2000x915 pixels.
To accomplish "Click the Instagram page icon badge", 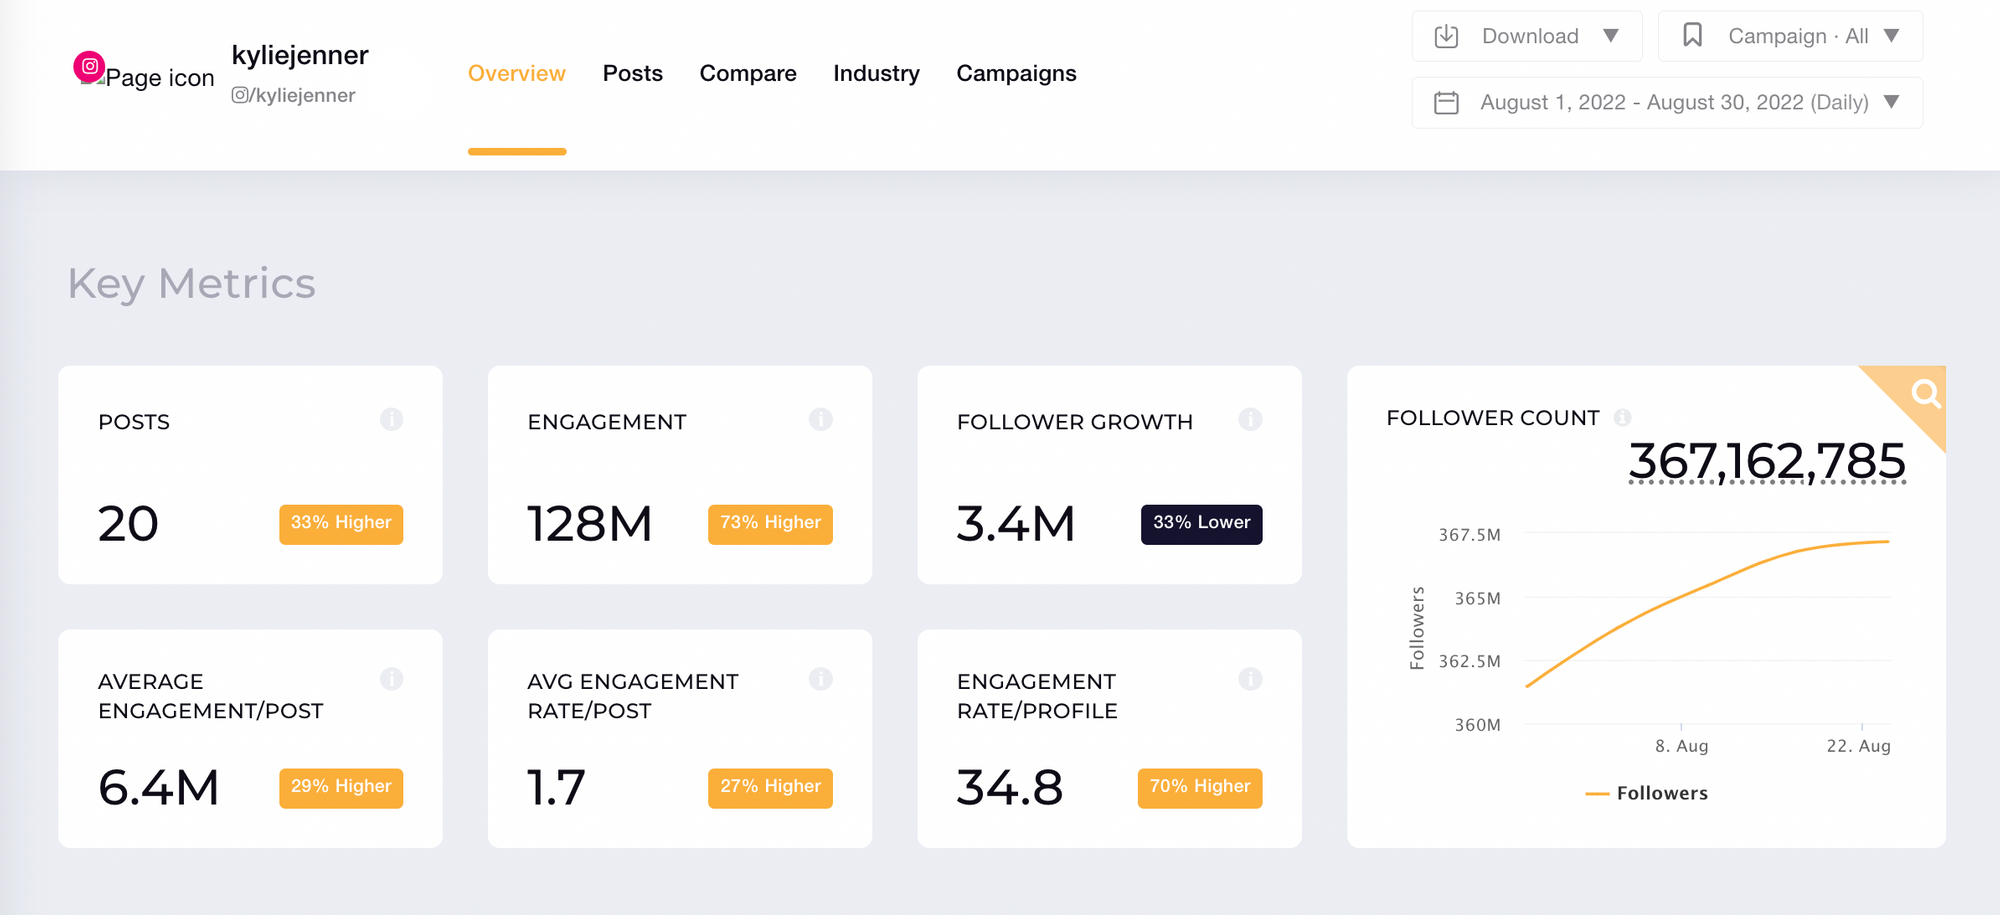I will click(x=89, y=67).
